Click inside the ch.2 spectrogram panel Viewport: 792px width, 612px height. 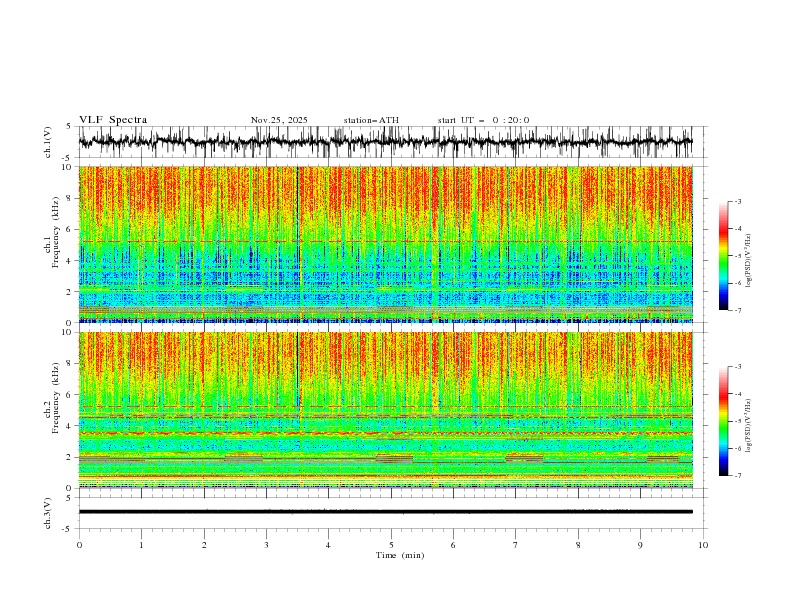385,410
